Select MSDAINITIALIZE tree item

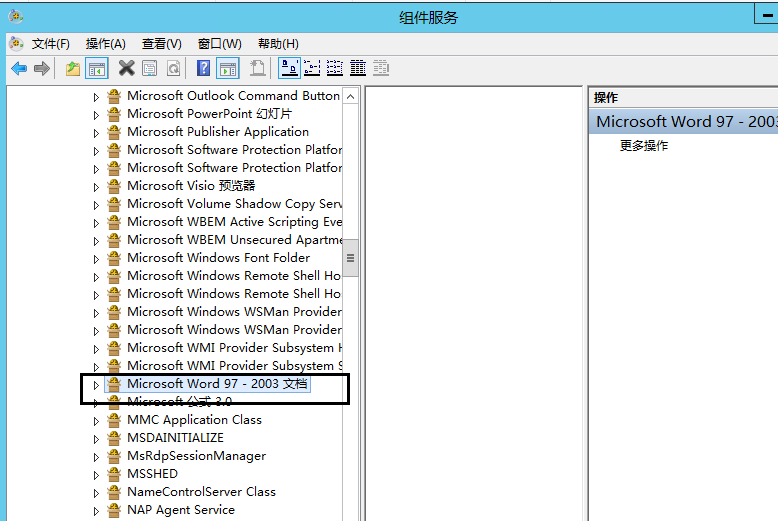tap(175, 438)
